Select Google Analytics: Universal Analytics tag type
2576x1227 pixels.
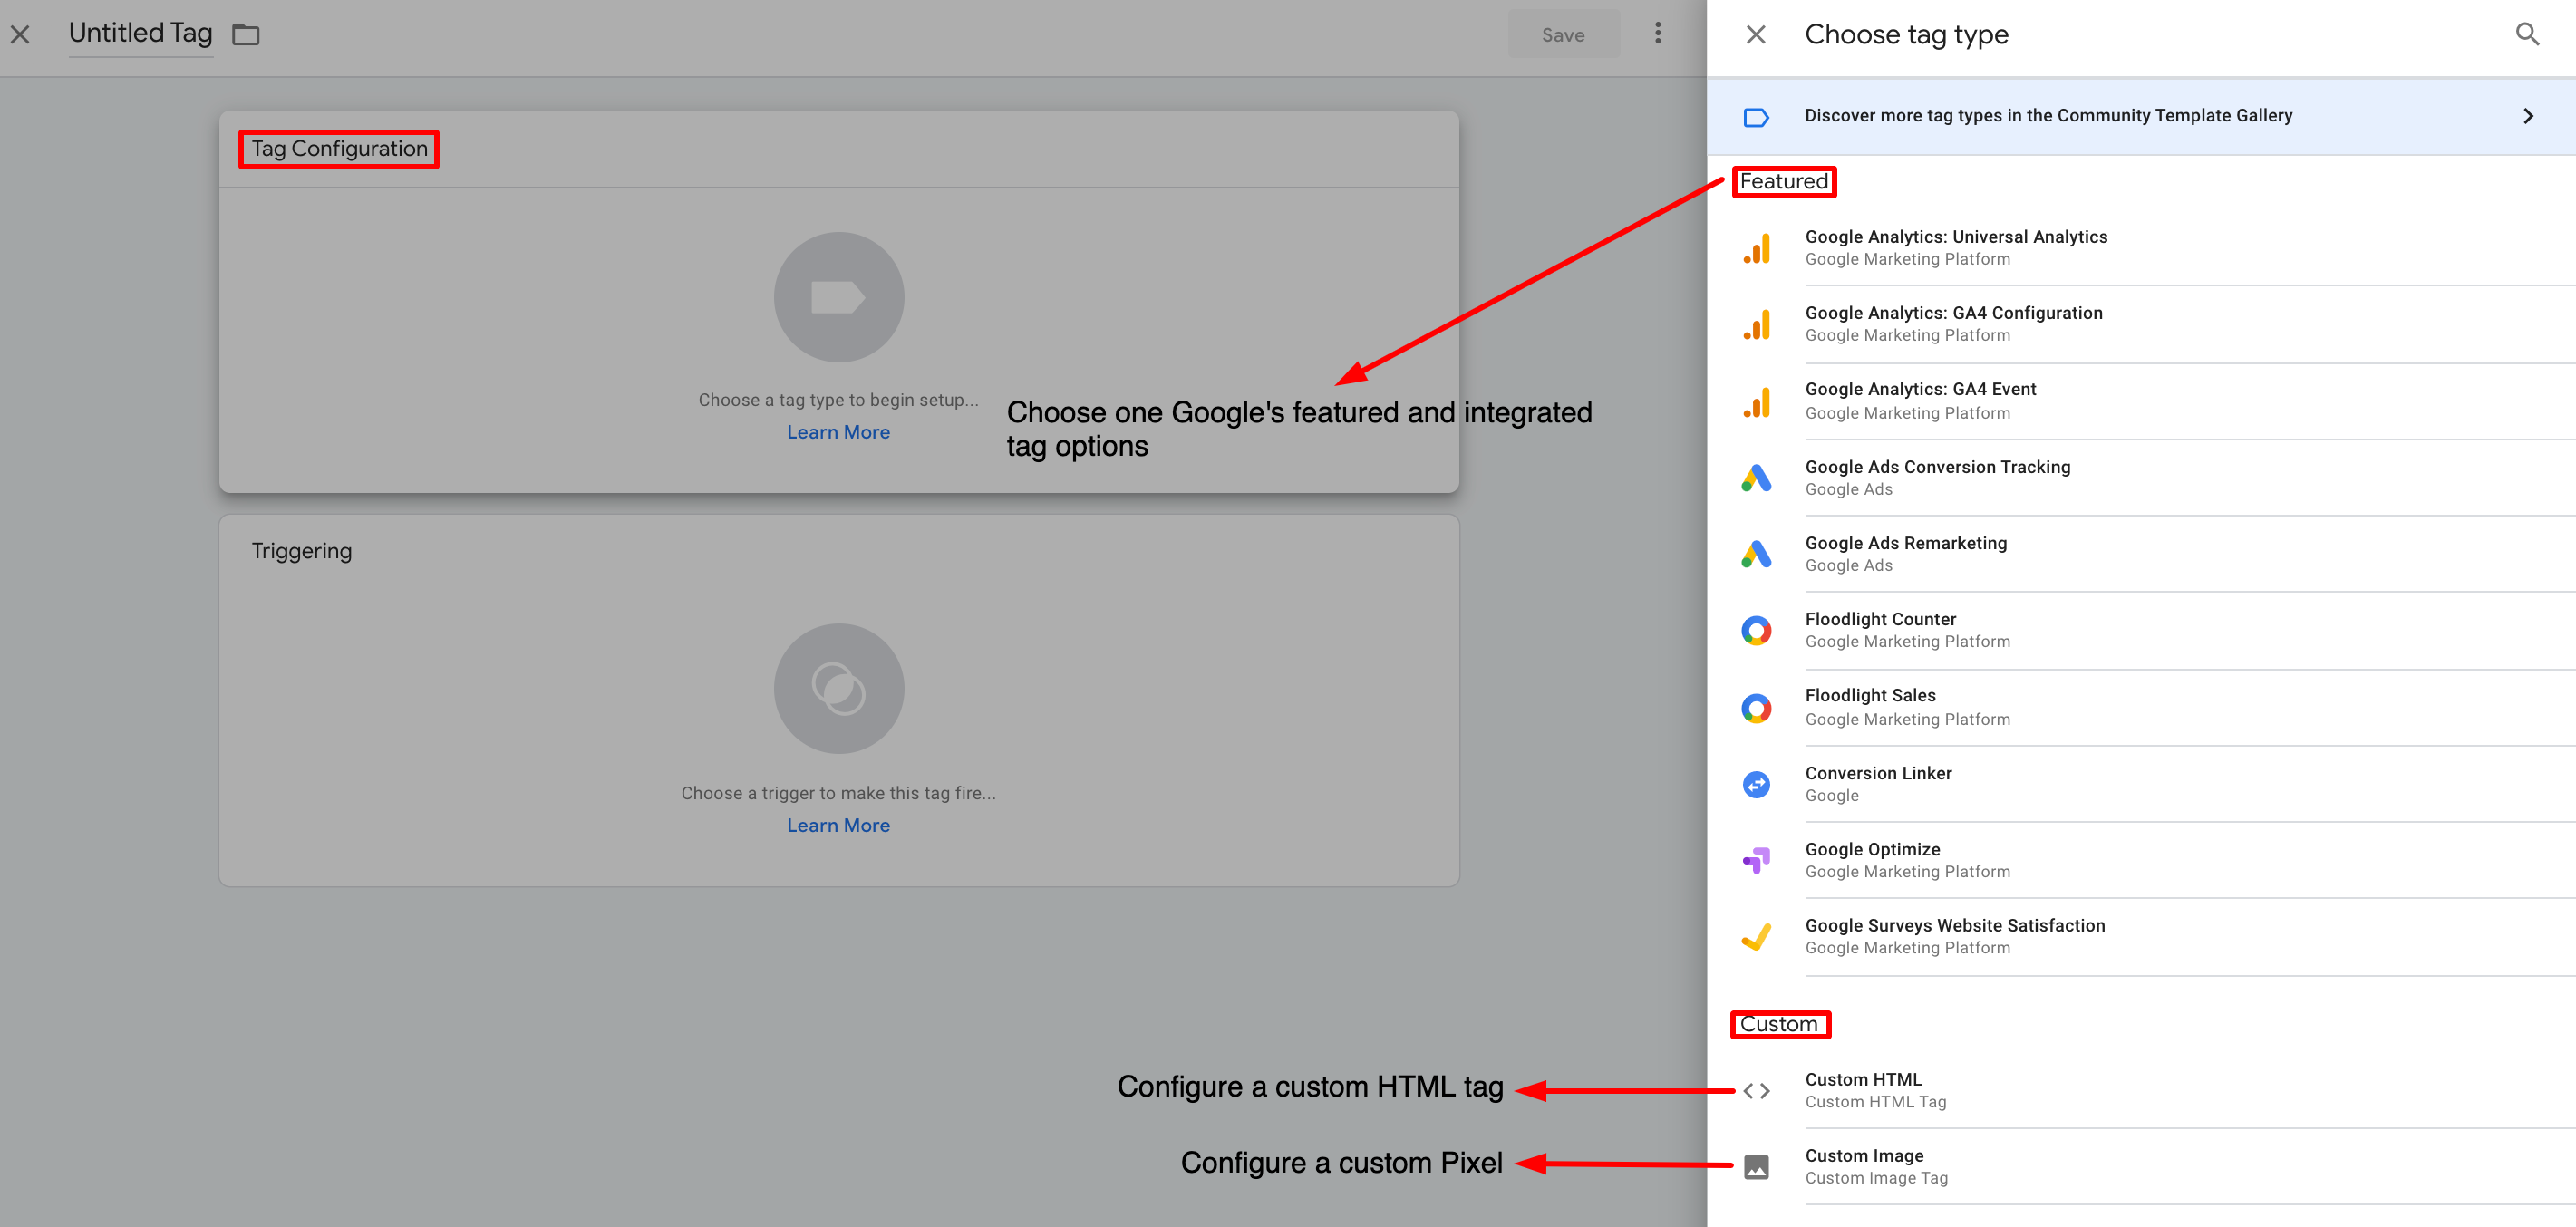(x=2141, y=248)
